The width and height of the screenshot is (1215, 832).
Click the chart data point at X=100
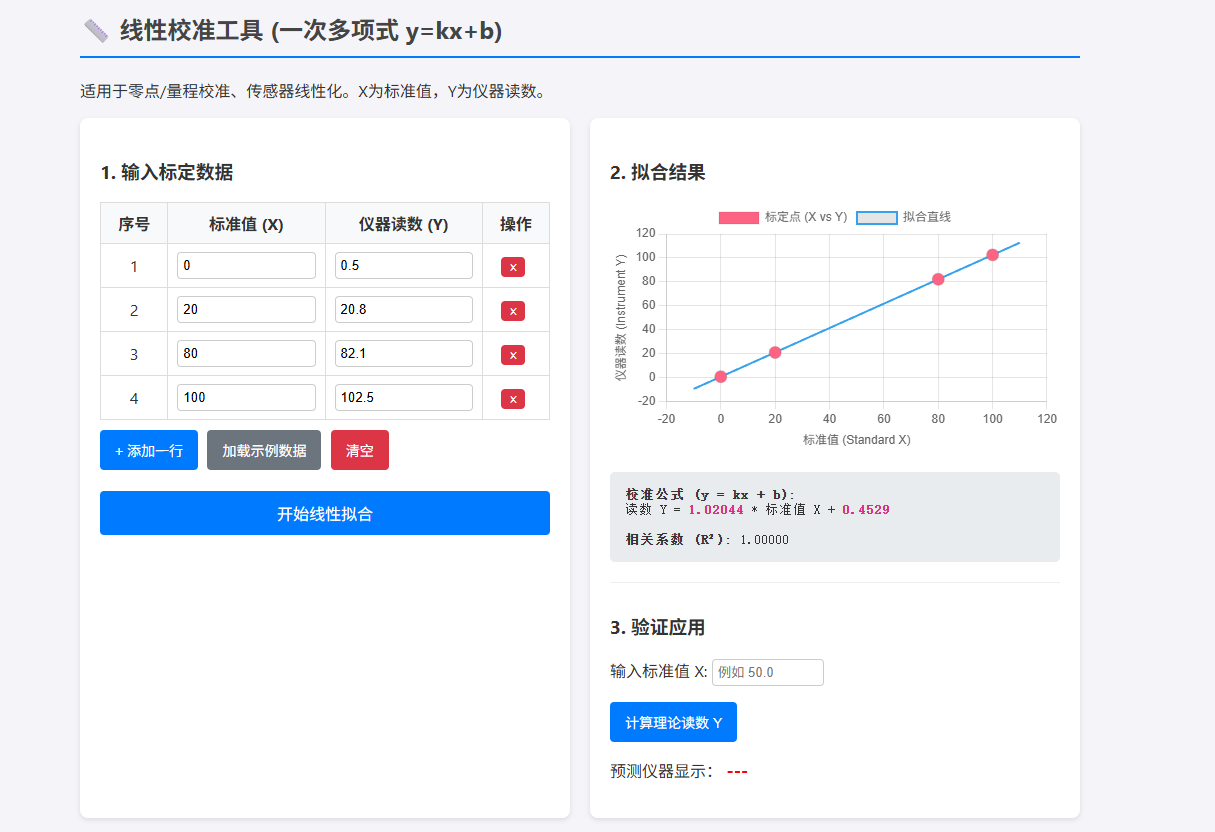pyautogui.click(x=992, y=255)
